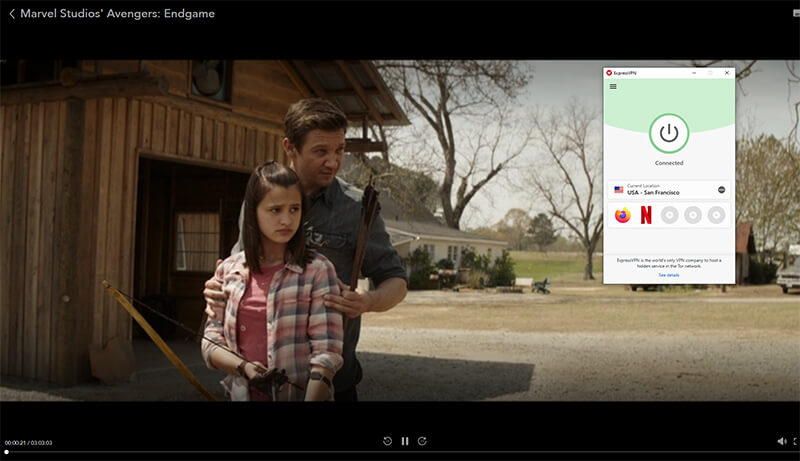Add shortcut in empty slot next to Netflix
This screenshot has height=461, width=800.
(669, 215)
